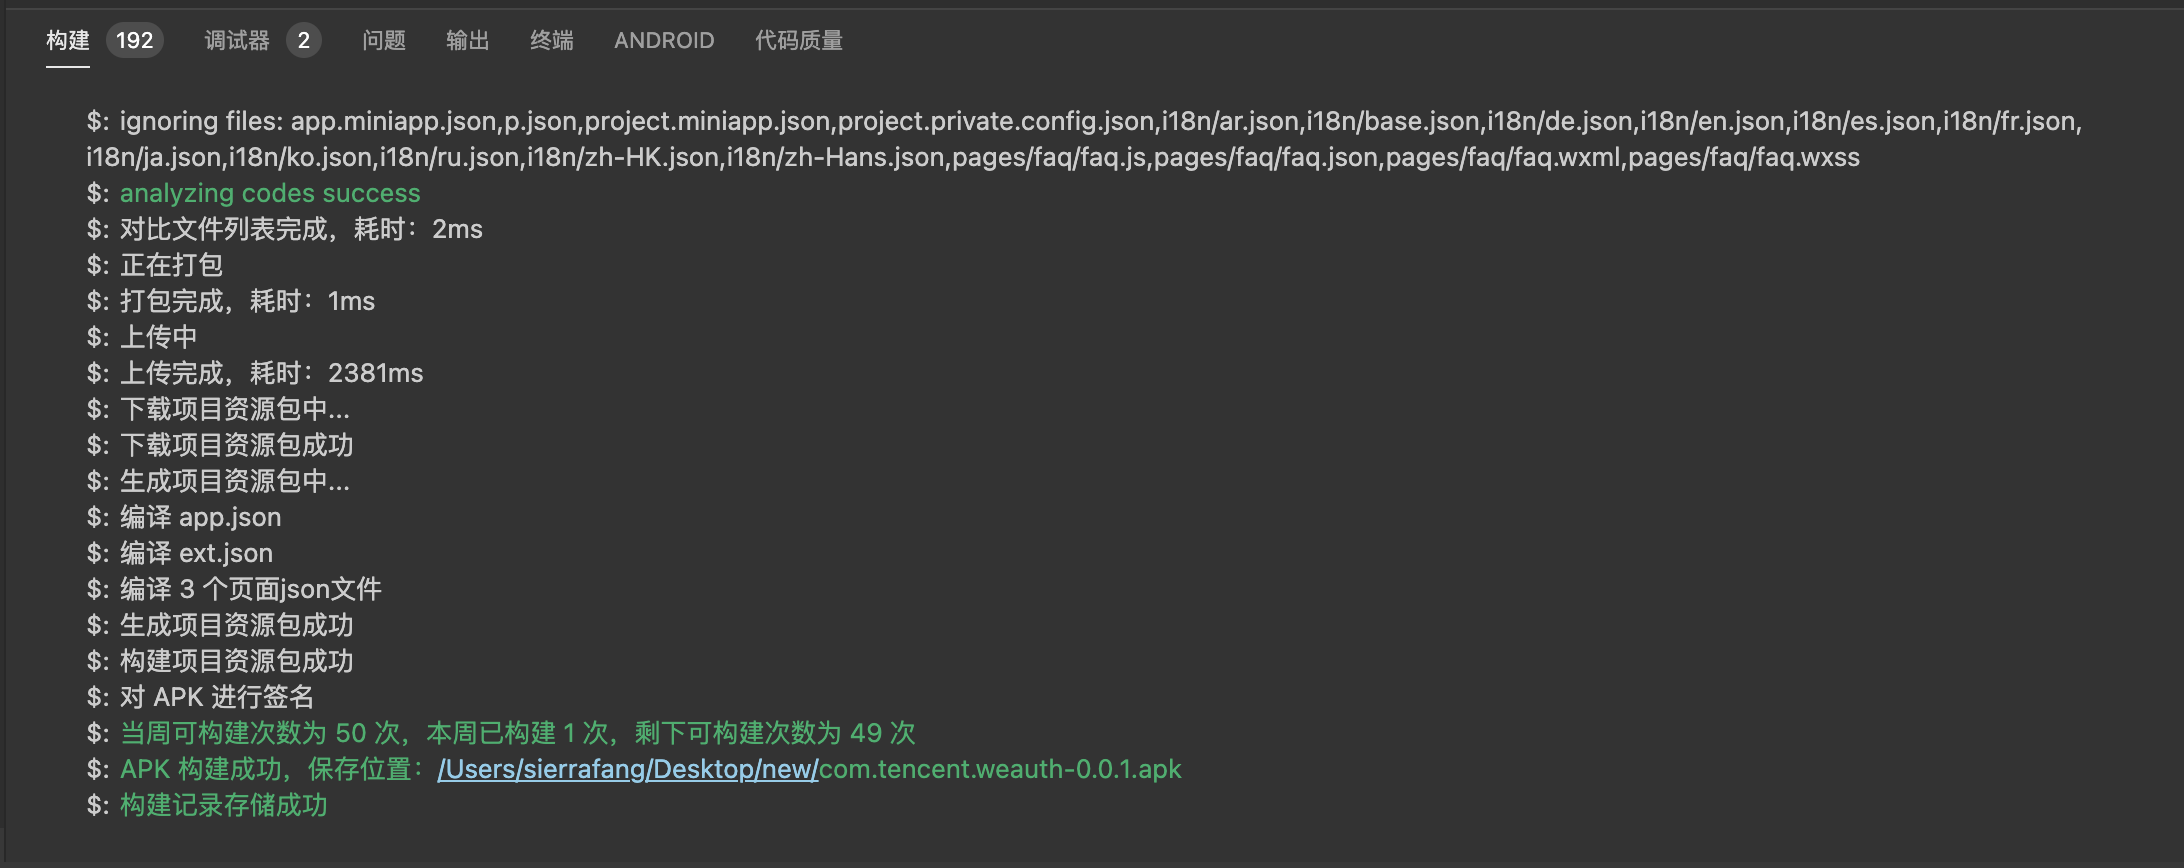2184x868 pixels.
Task: Open the ANDROID tab
Action: point(664,40)
